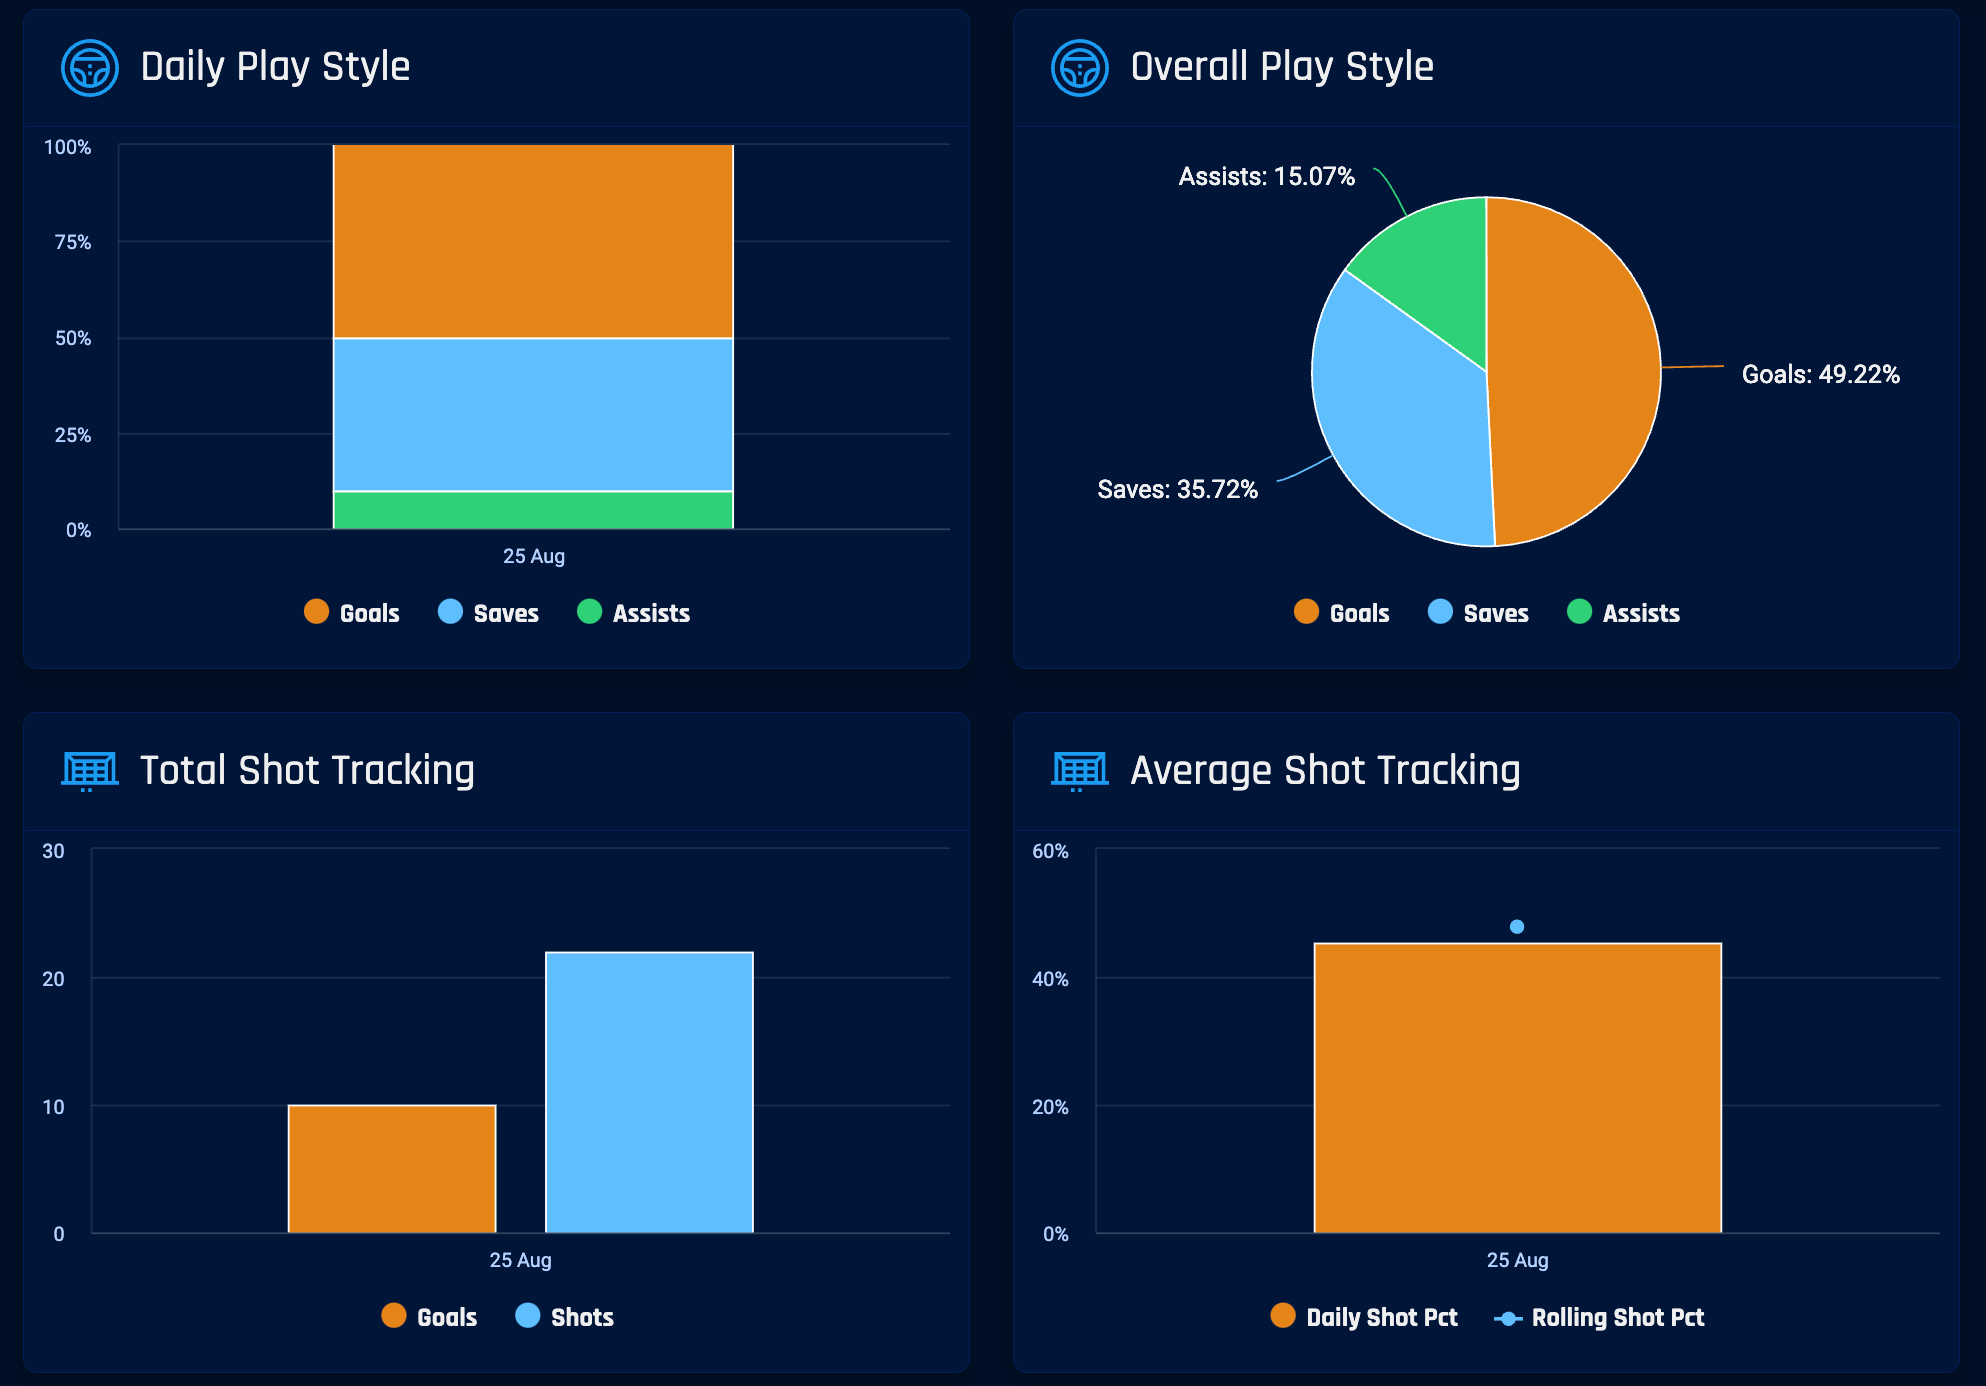Click the blue Shots bar for 25 Aug
This screenshot has width=1986, height=1386.
pyautogui.click(x=649, y=1092)
